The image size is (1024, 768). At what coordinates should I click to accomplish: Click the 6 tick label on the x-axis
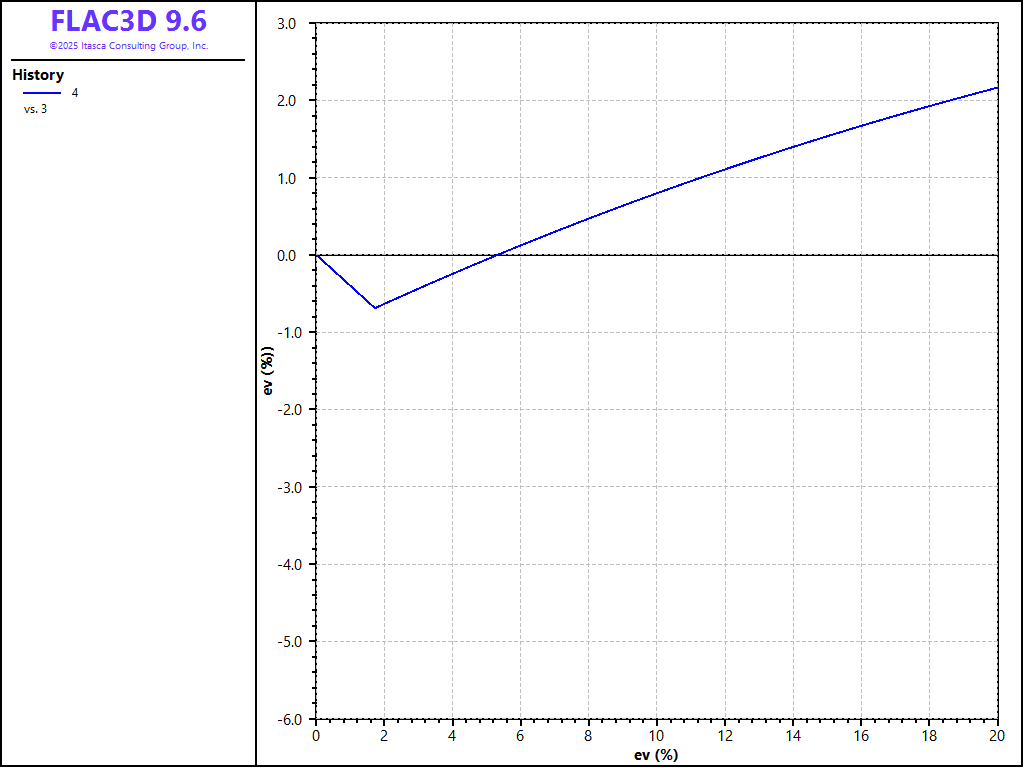(520, 735)
